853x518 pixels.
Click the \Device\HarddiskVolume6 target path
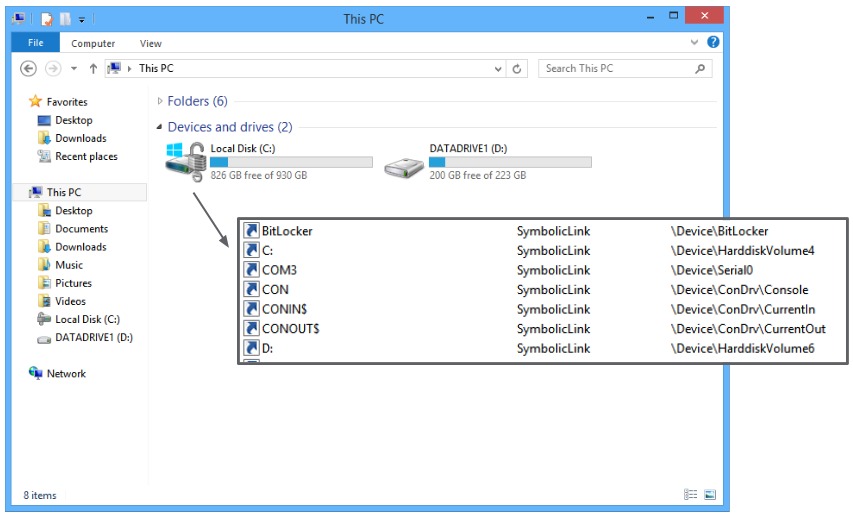click(x=743, y=349)
